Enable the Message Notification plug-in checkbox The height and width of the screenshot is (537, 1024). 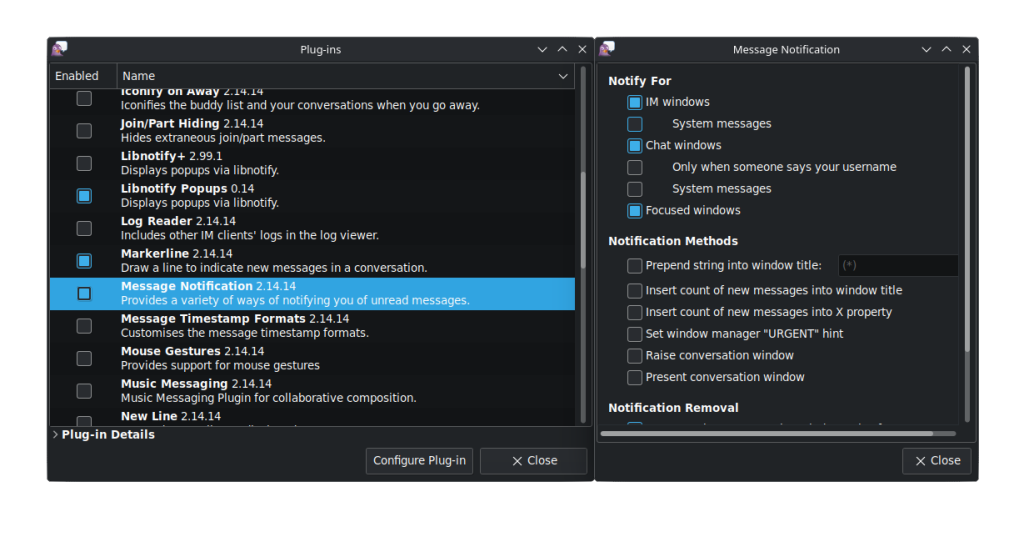[84, 293]
